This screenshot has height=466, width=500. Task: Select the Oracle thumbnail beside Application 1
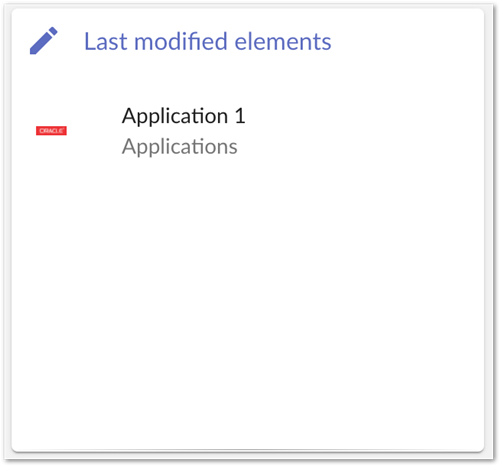pos(51,131)
